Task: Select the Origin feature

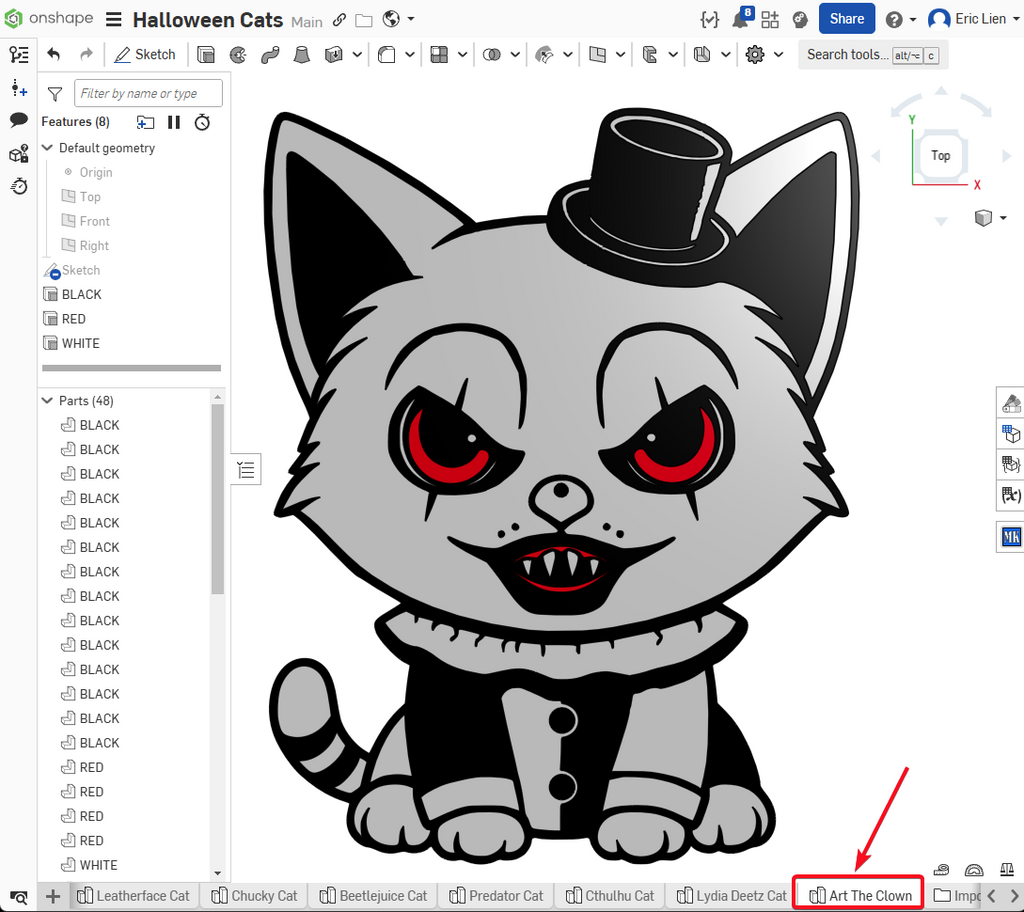Action: tap(95, 172)
